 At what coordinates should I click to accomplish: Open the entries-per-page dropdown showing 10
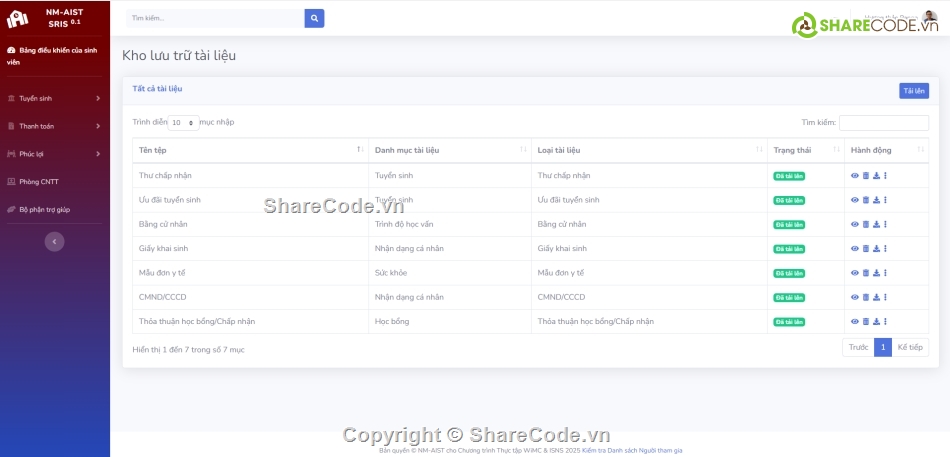[x=182, y=122]
